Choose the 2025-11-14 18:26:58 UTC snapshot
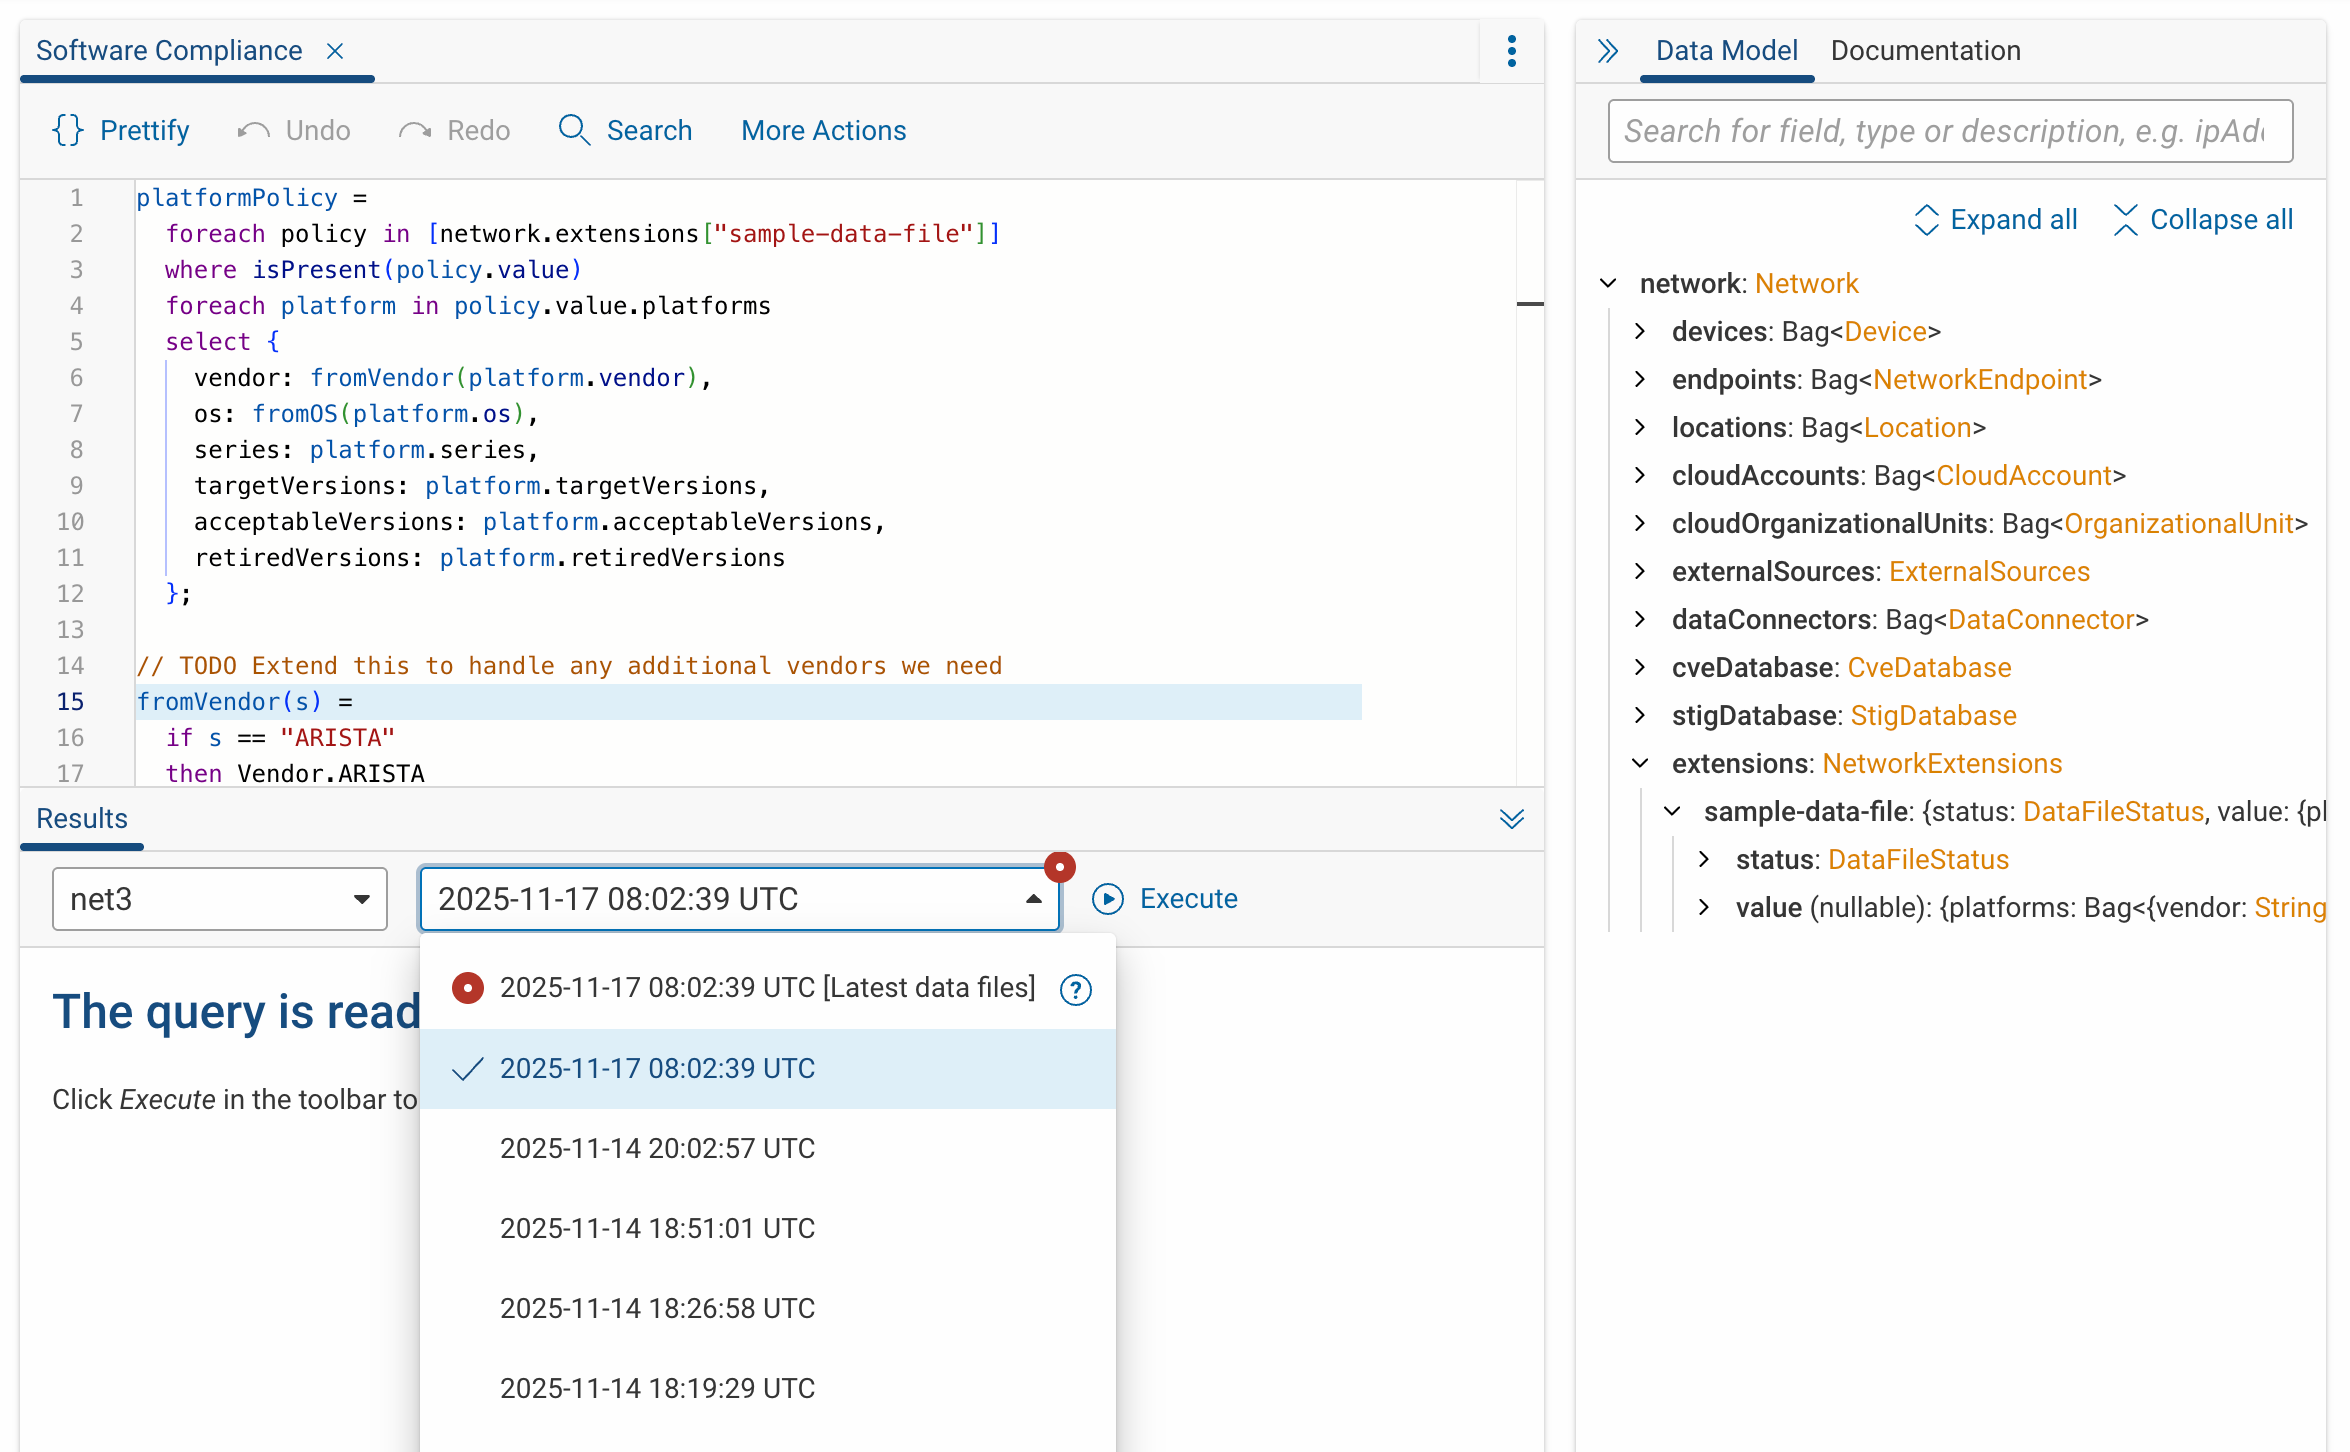Screen dimensions: 2350x1452 (657, 1308)
